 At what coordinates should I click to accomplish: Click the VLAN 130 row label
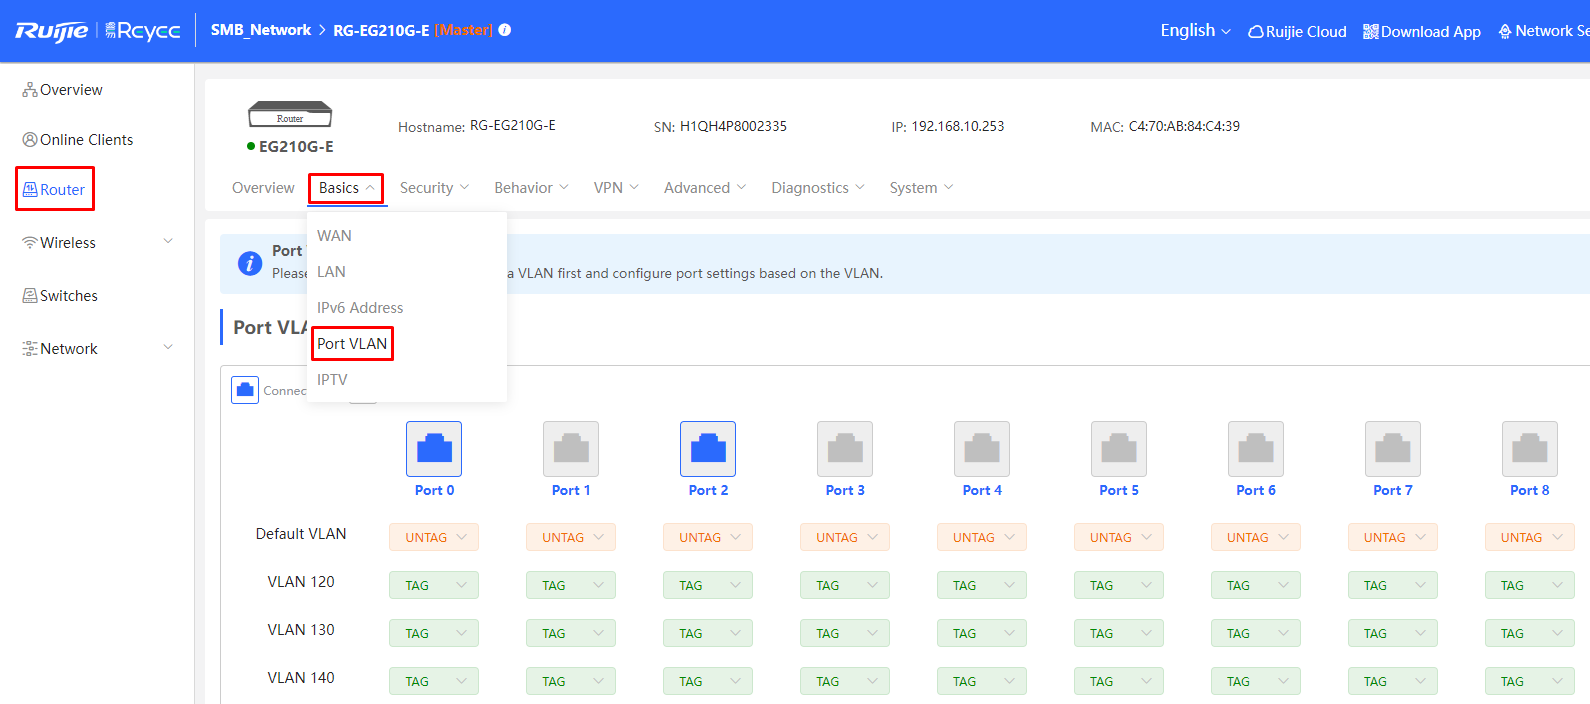click(301, 630)
